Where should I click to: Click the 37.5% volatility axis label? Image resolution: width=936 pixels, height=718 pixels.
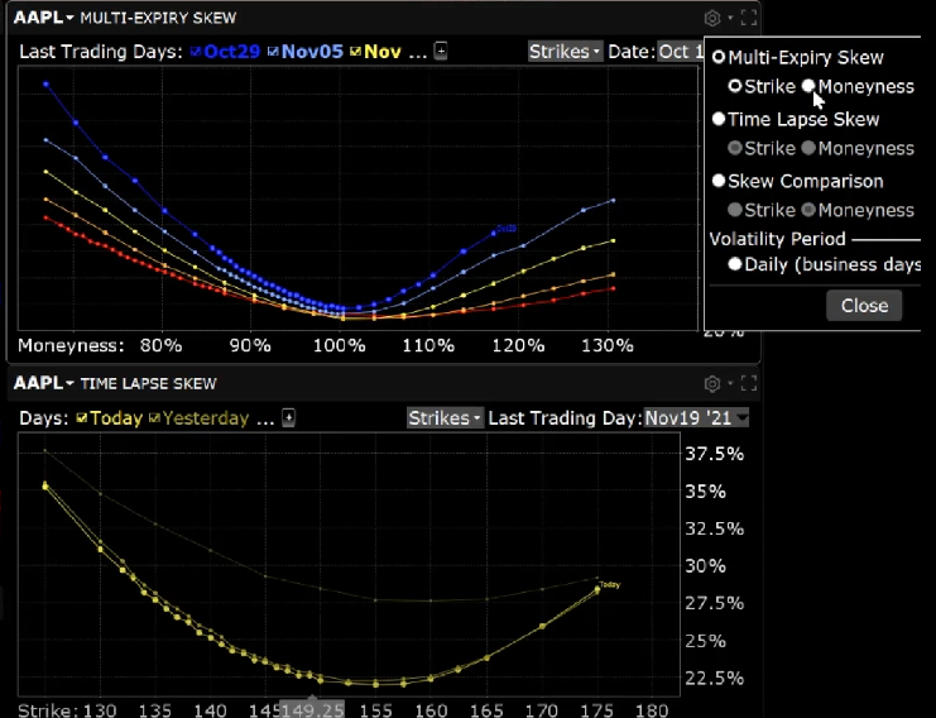coord(714,454)
